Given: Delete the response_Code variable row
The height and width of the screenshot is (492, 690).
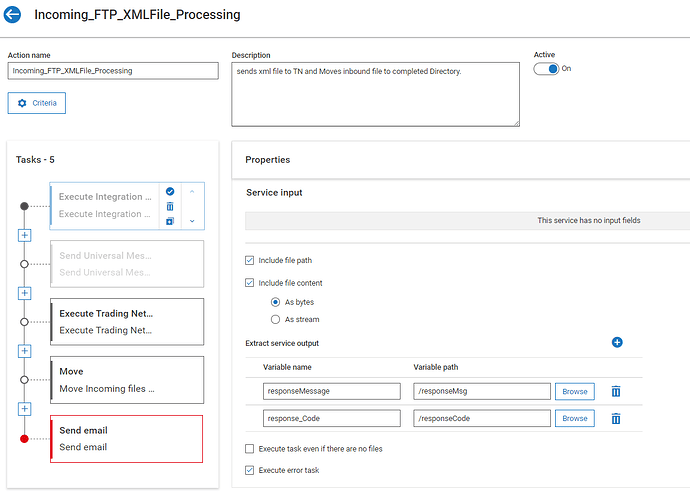Looking at the screenshot, I should point(616,418).
